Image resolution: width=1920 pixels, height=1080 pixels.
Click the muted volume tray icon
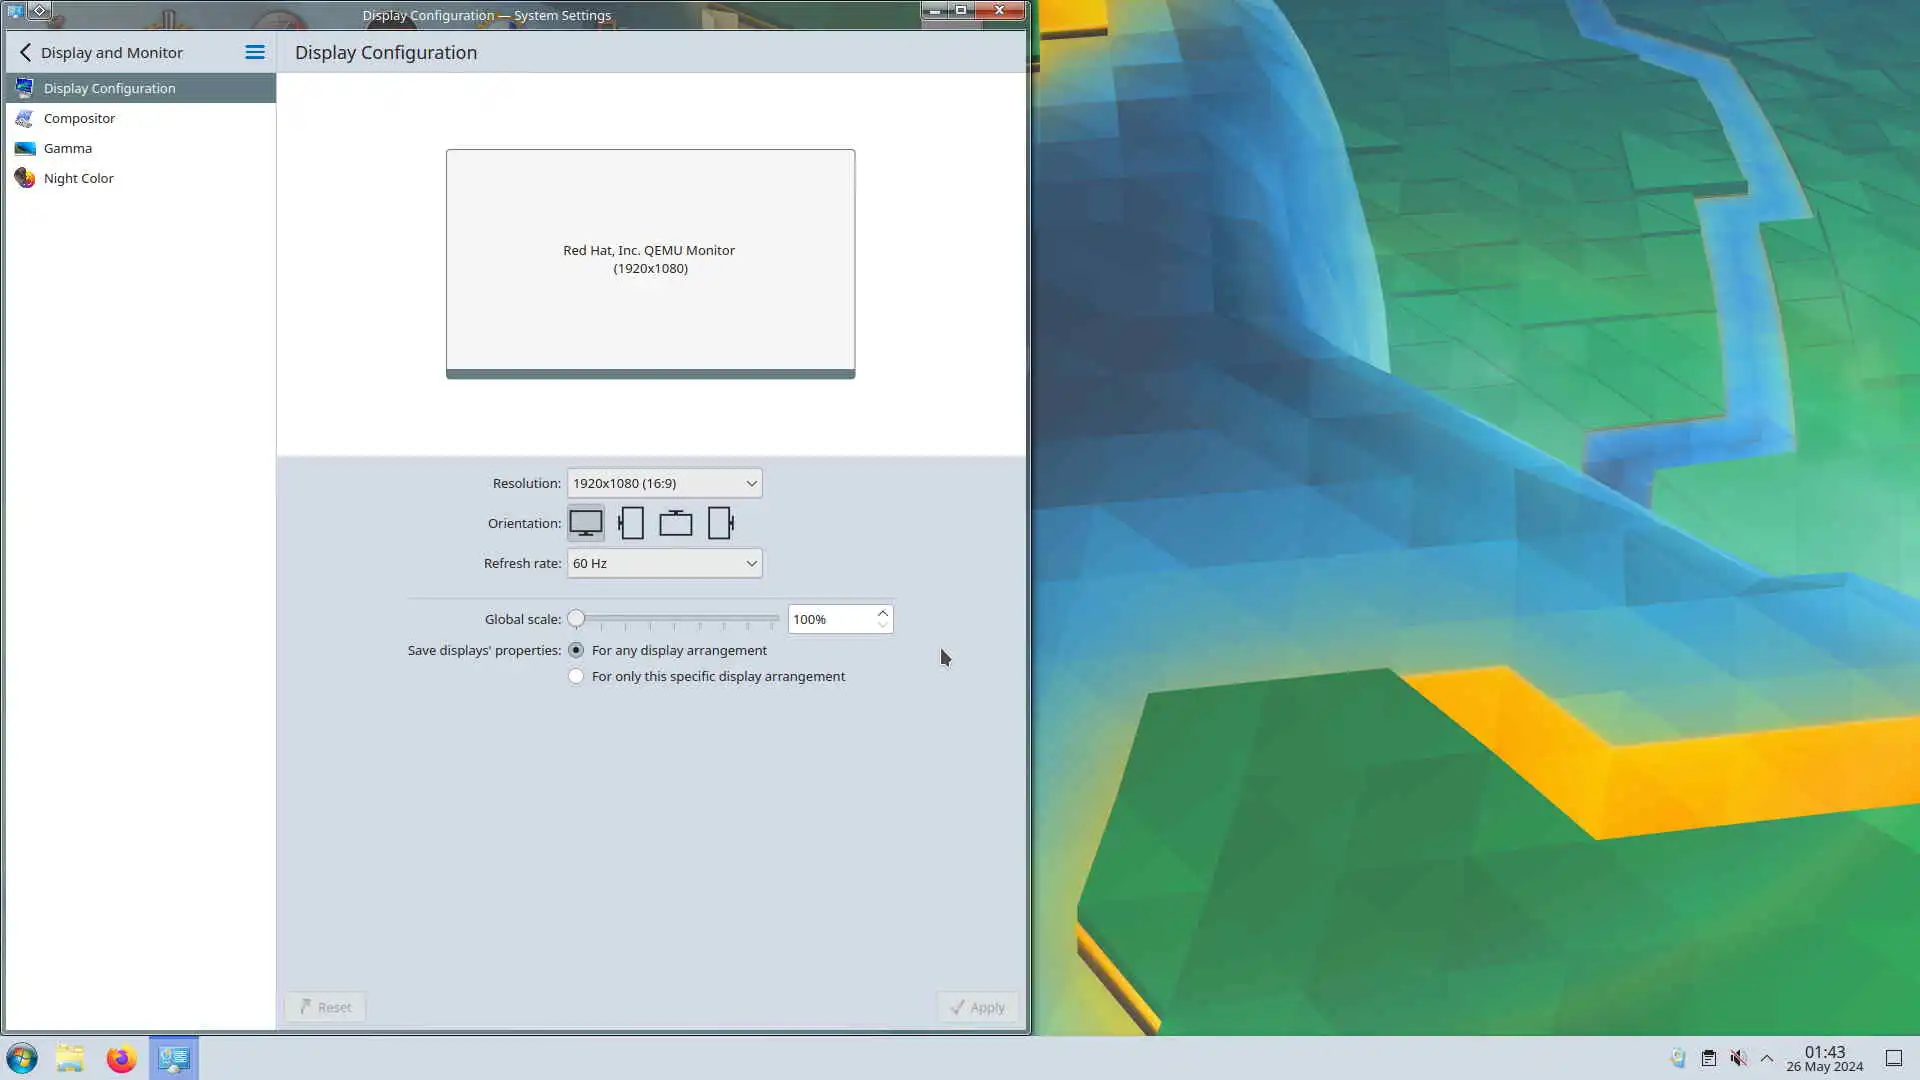[x=1739, y=1058]
